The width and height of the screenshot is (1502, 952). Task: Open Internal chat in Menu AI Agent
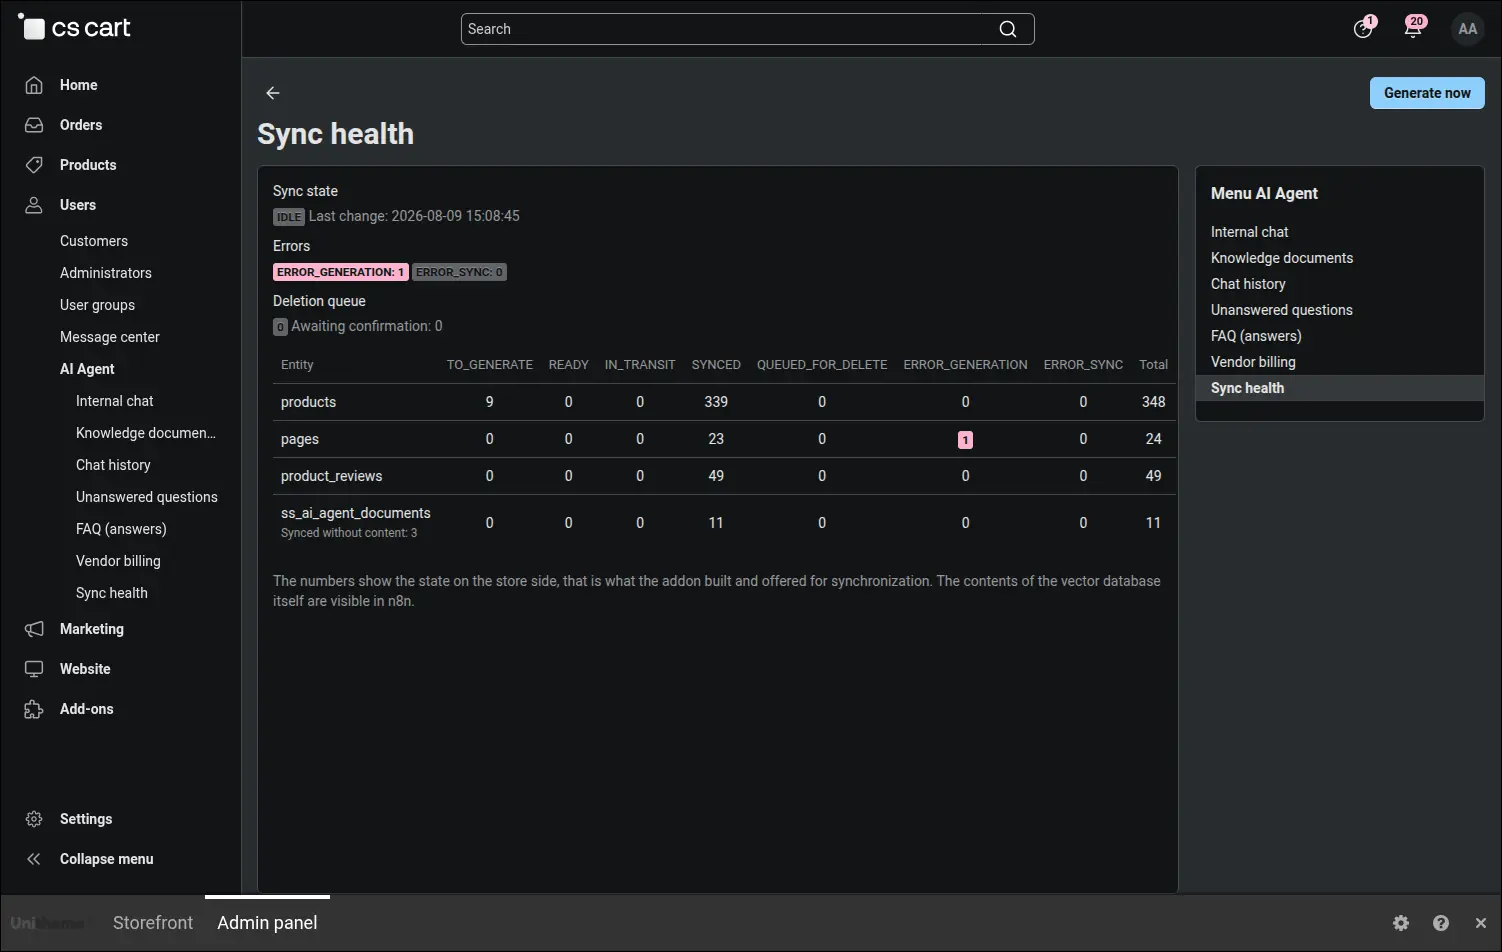click(1250, 232)
